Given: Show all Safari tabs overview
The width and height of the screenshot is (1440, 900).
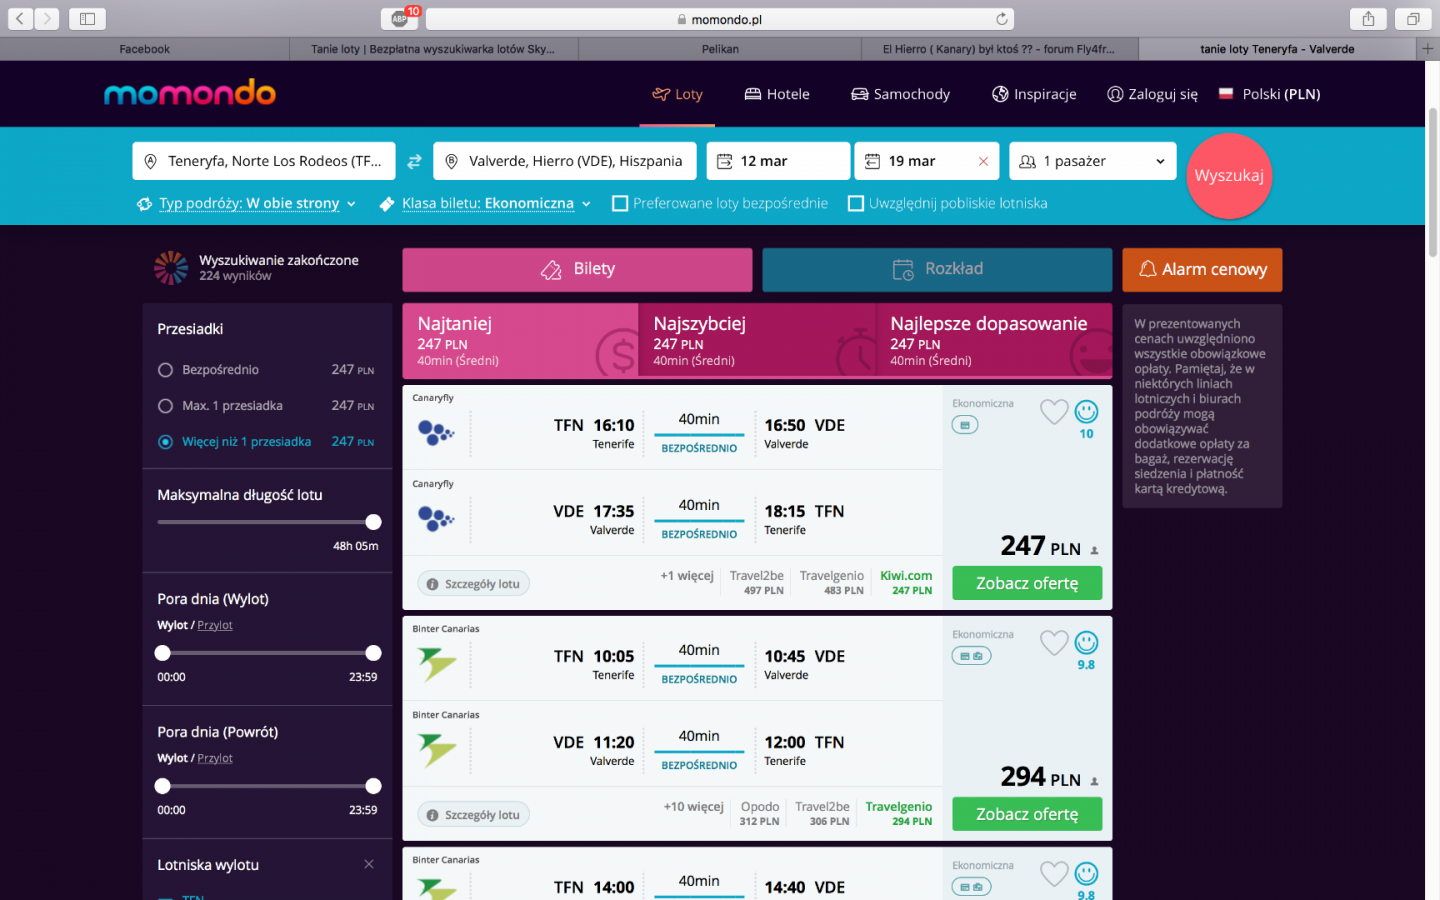Looking at the screenshot, I should click(x=1413, y=18).
